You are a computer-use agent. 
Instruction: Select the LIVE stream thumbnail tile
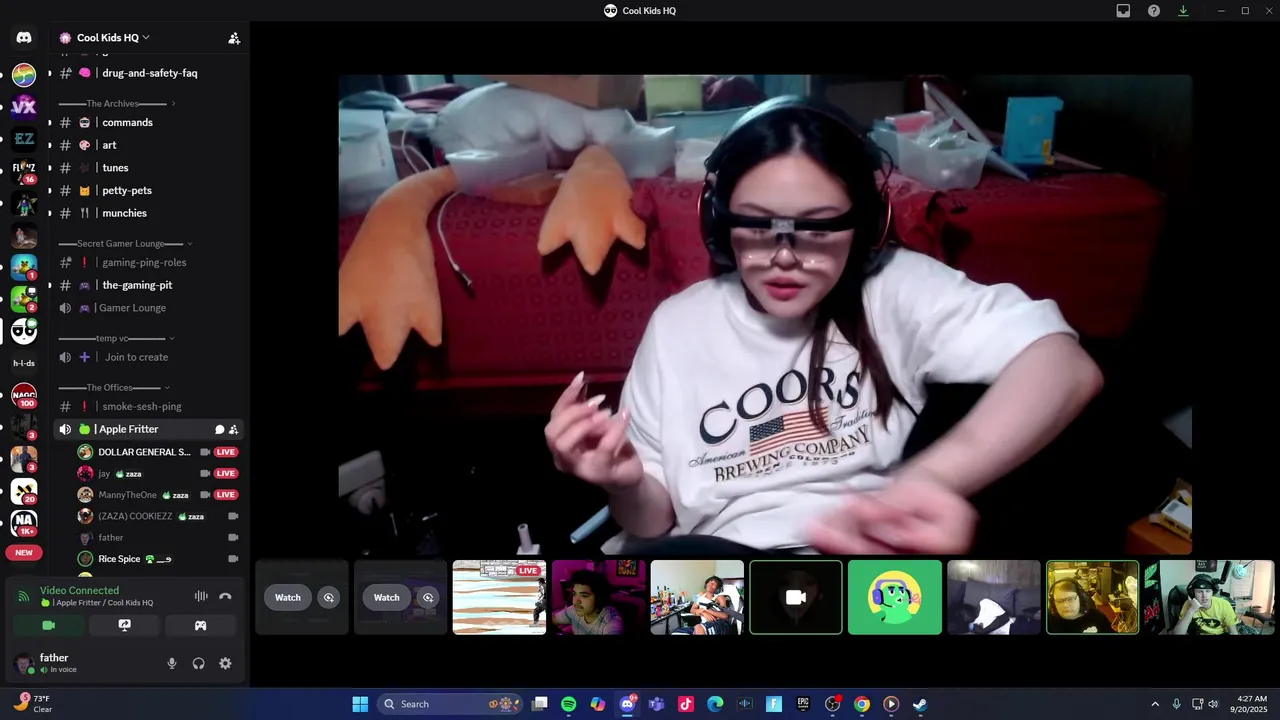499,597
